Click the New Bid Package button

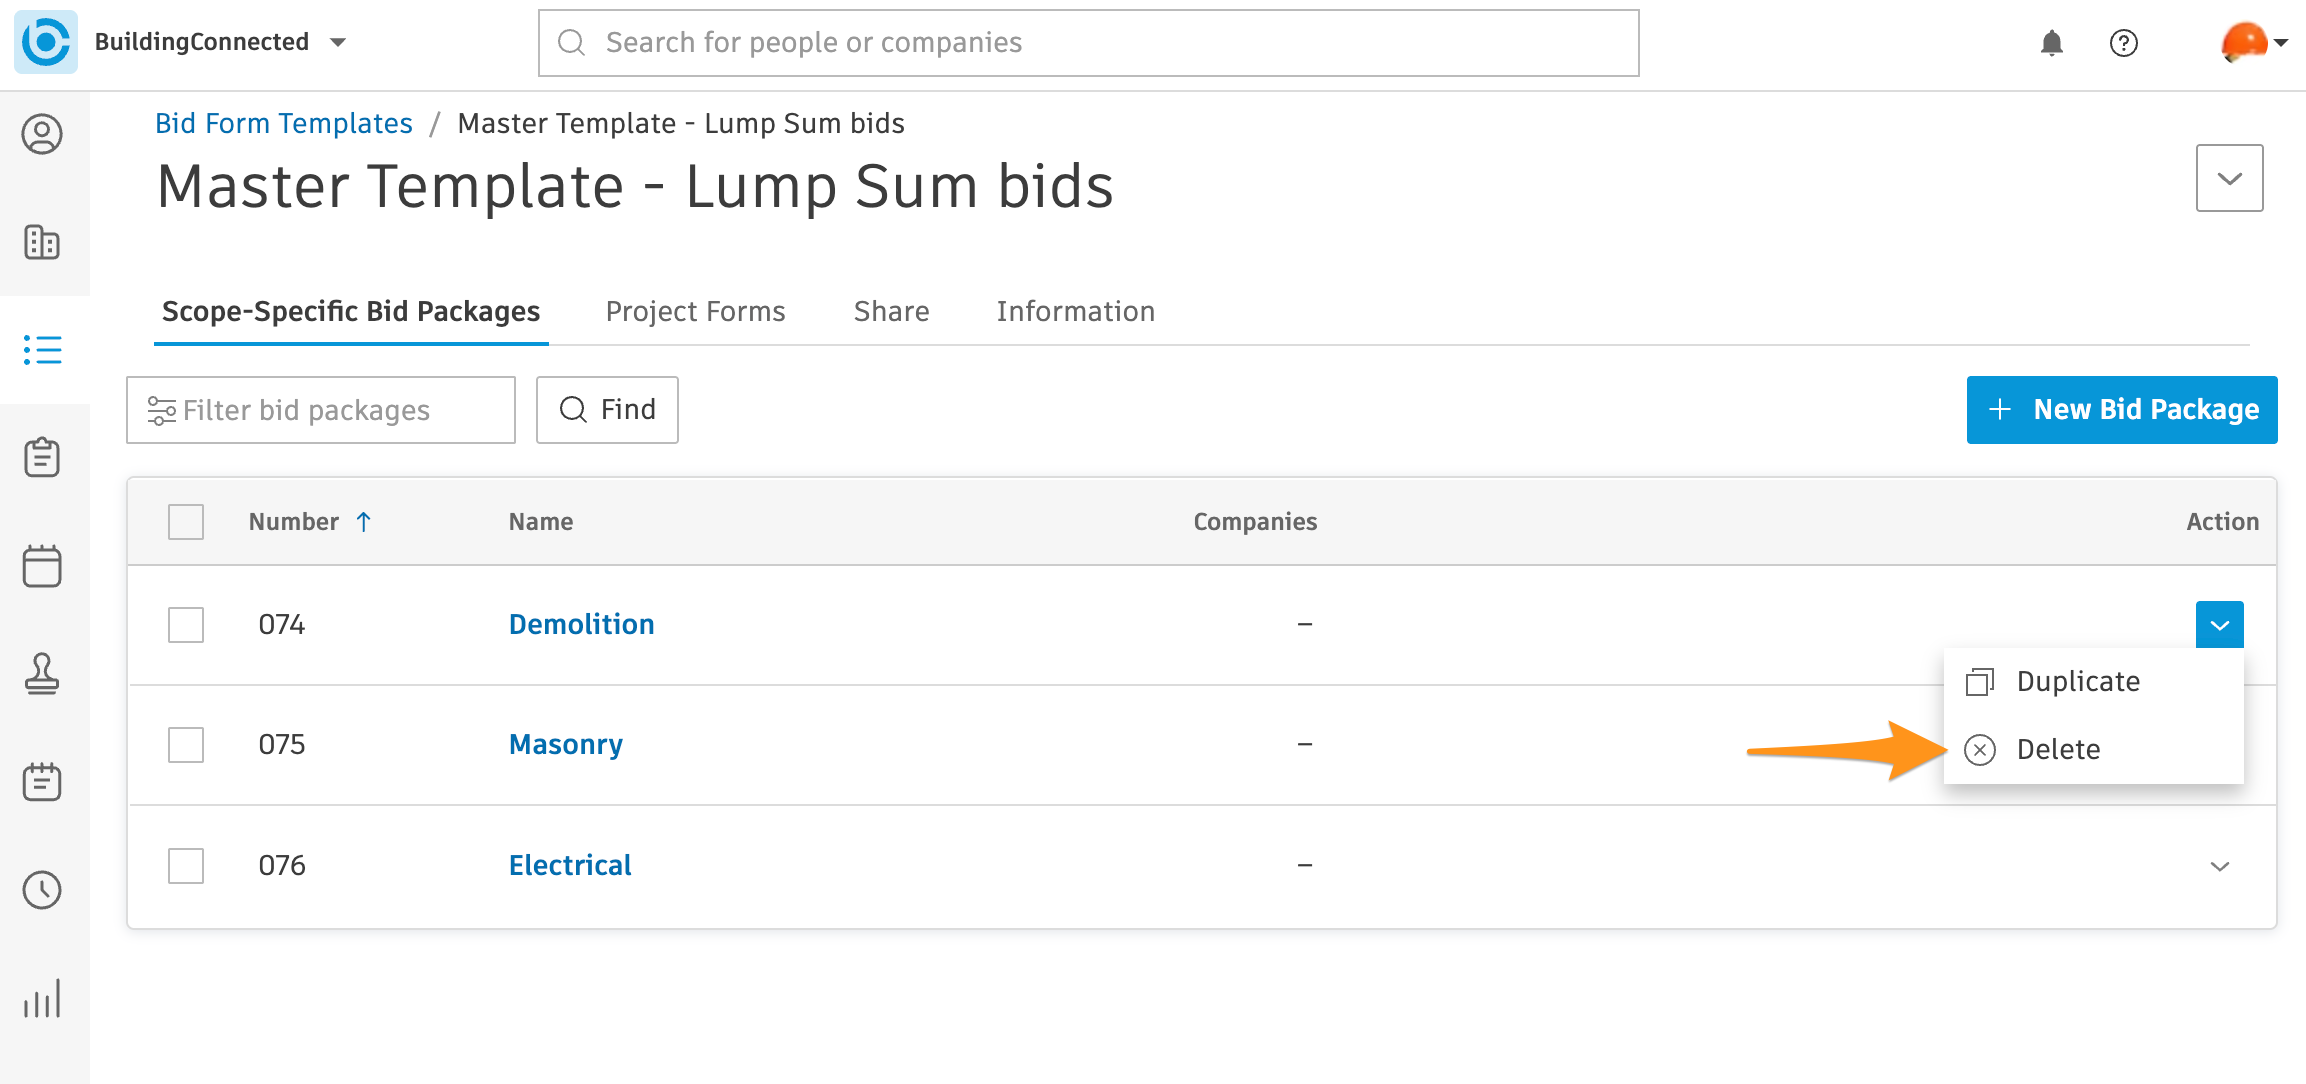click(2121, 409)
